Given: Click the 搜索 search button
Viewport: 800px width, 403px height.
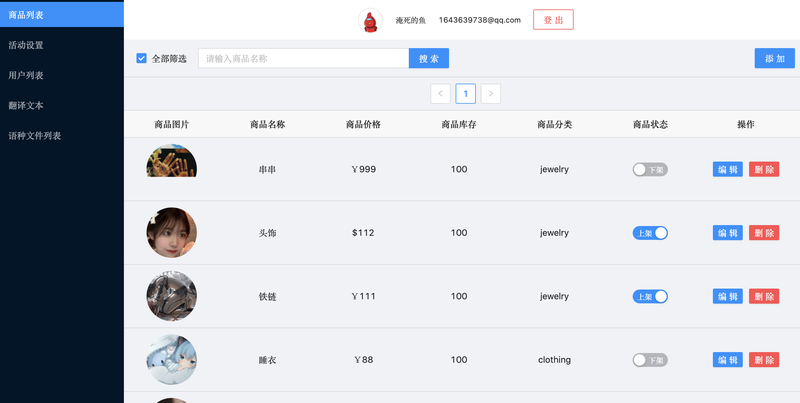Looking at the screenshot, I should 429,58.
